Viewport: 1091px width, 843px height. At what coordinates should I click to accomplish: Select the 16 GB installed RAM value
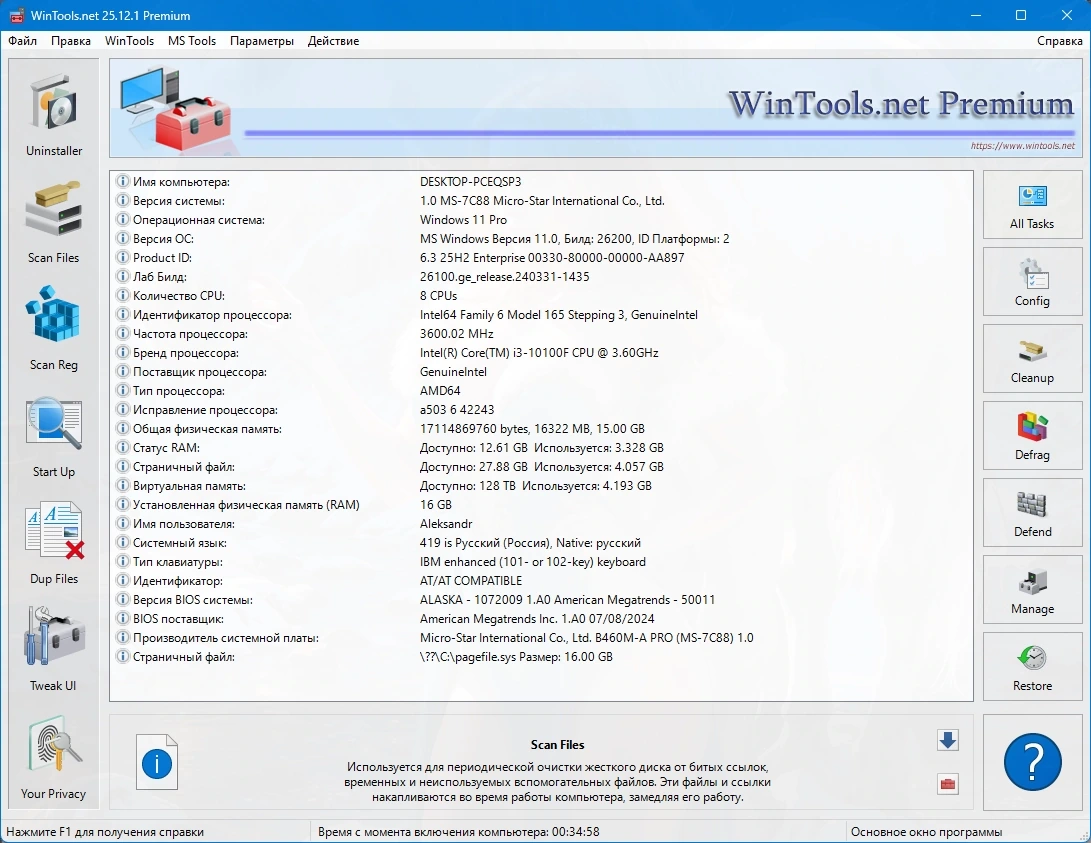point(436,505)
